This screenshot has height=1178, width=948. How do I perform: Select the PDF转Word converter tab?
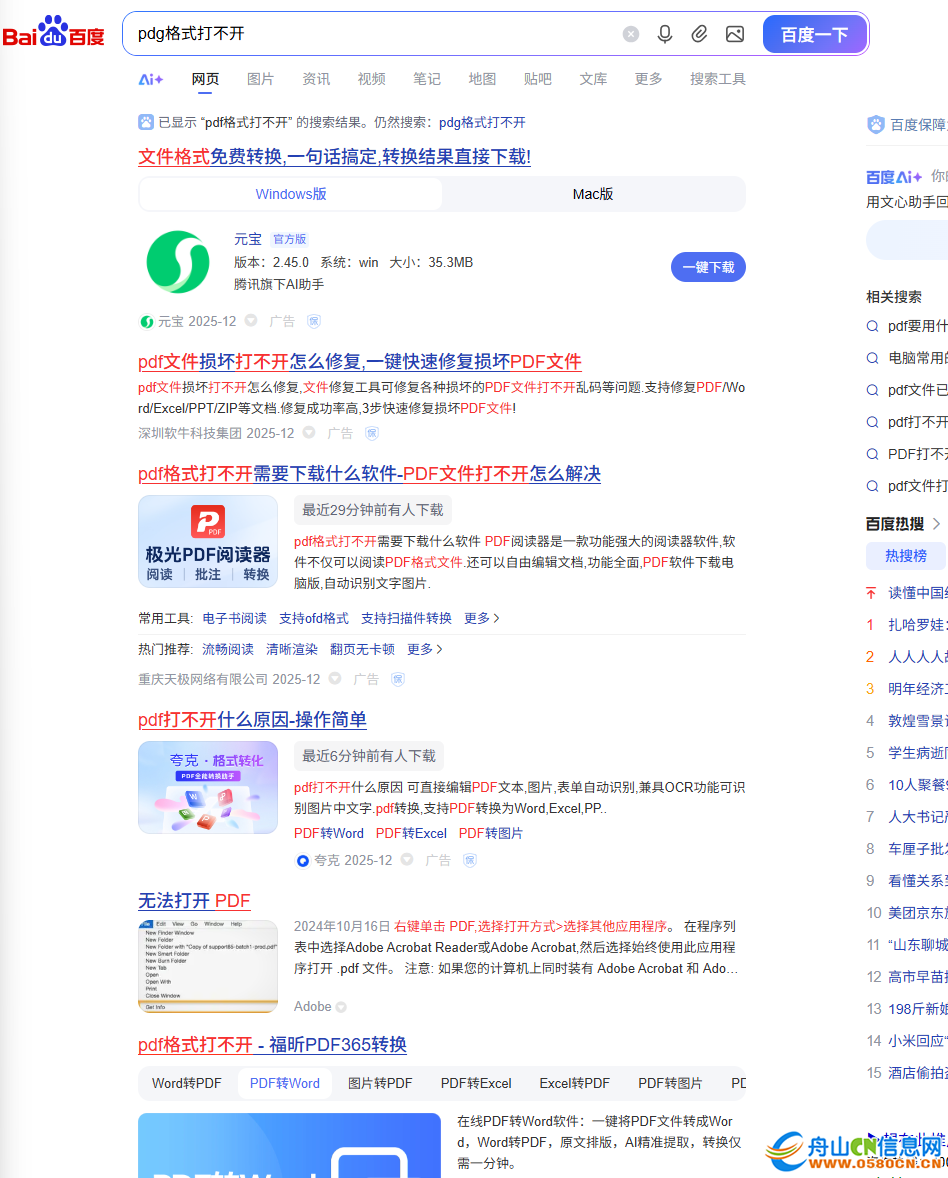(285, 1083)
